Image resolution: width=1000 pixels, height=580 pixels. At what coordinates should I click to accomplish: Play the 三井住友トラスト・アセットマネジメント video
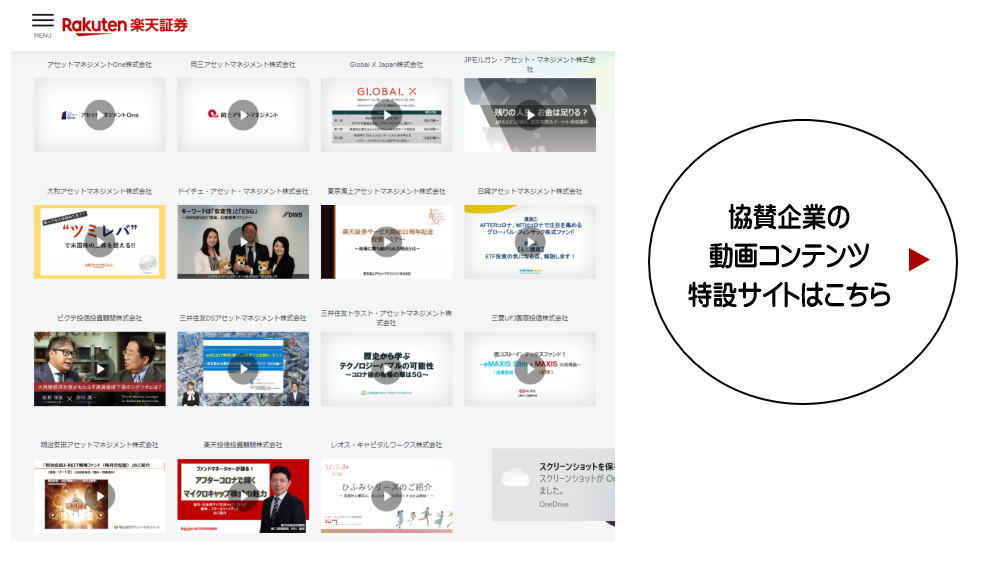[386, 369]
